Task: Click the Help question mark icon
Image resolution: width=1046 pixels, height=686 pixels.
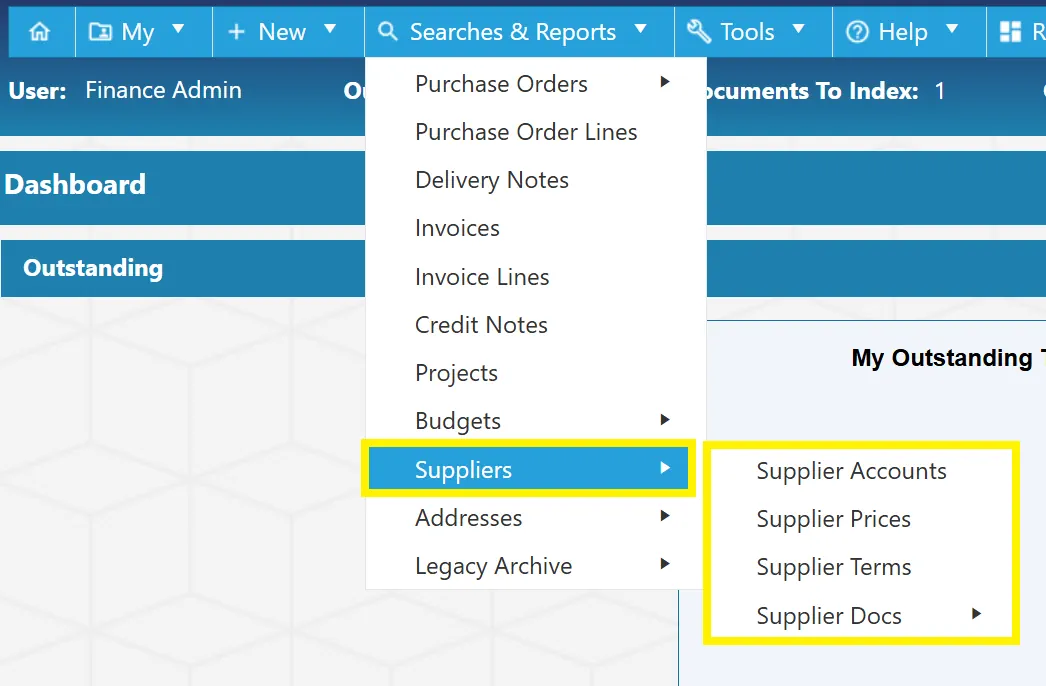Action: click(857, 31)
